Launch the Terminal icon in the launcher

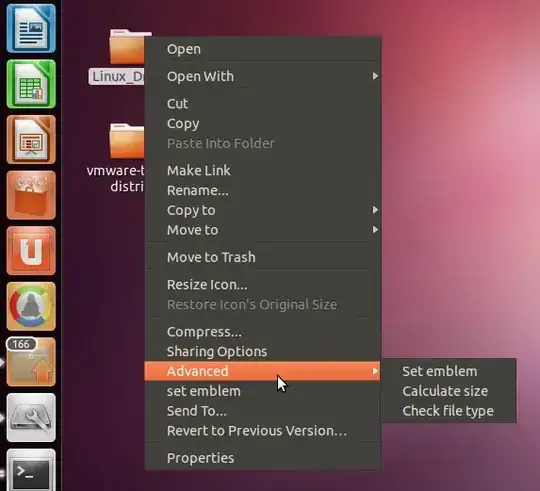pyautogui.click(x=31, y=470)
